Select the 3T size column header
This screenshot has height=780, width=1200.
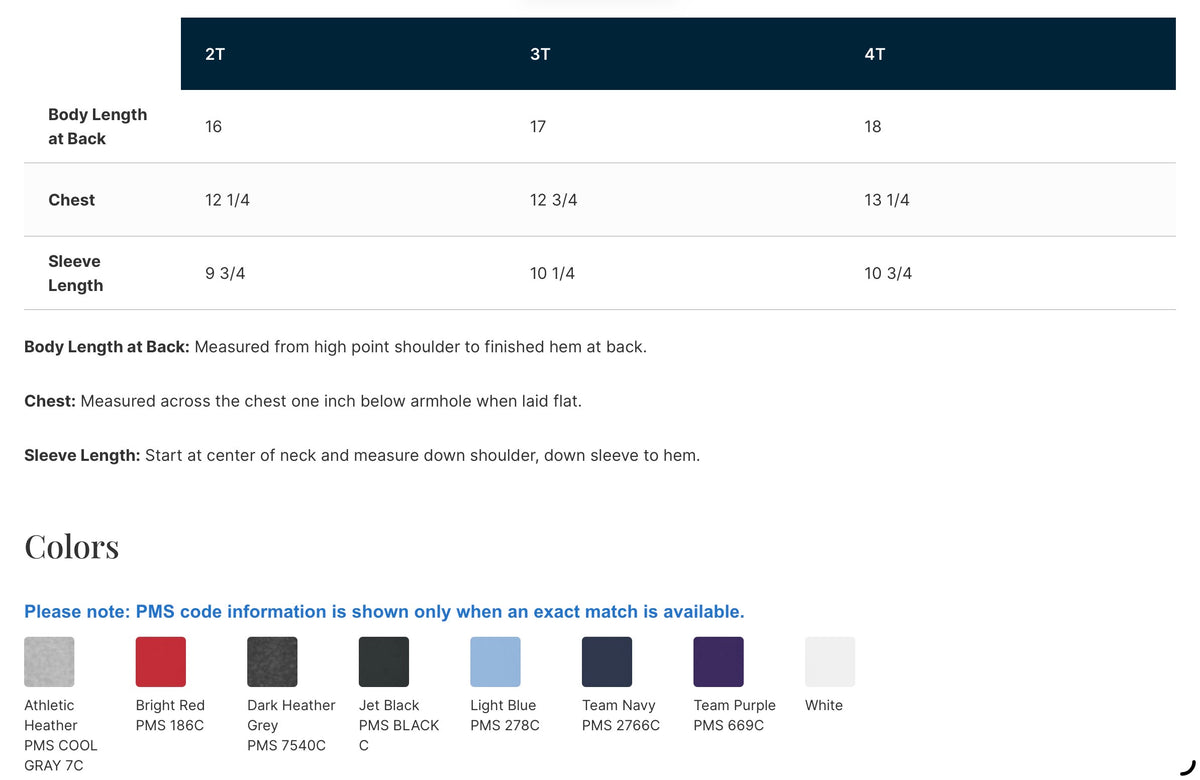point(540,54)
